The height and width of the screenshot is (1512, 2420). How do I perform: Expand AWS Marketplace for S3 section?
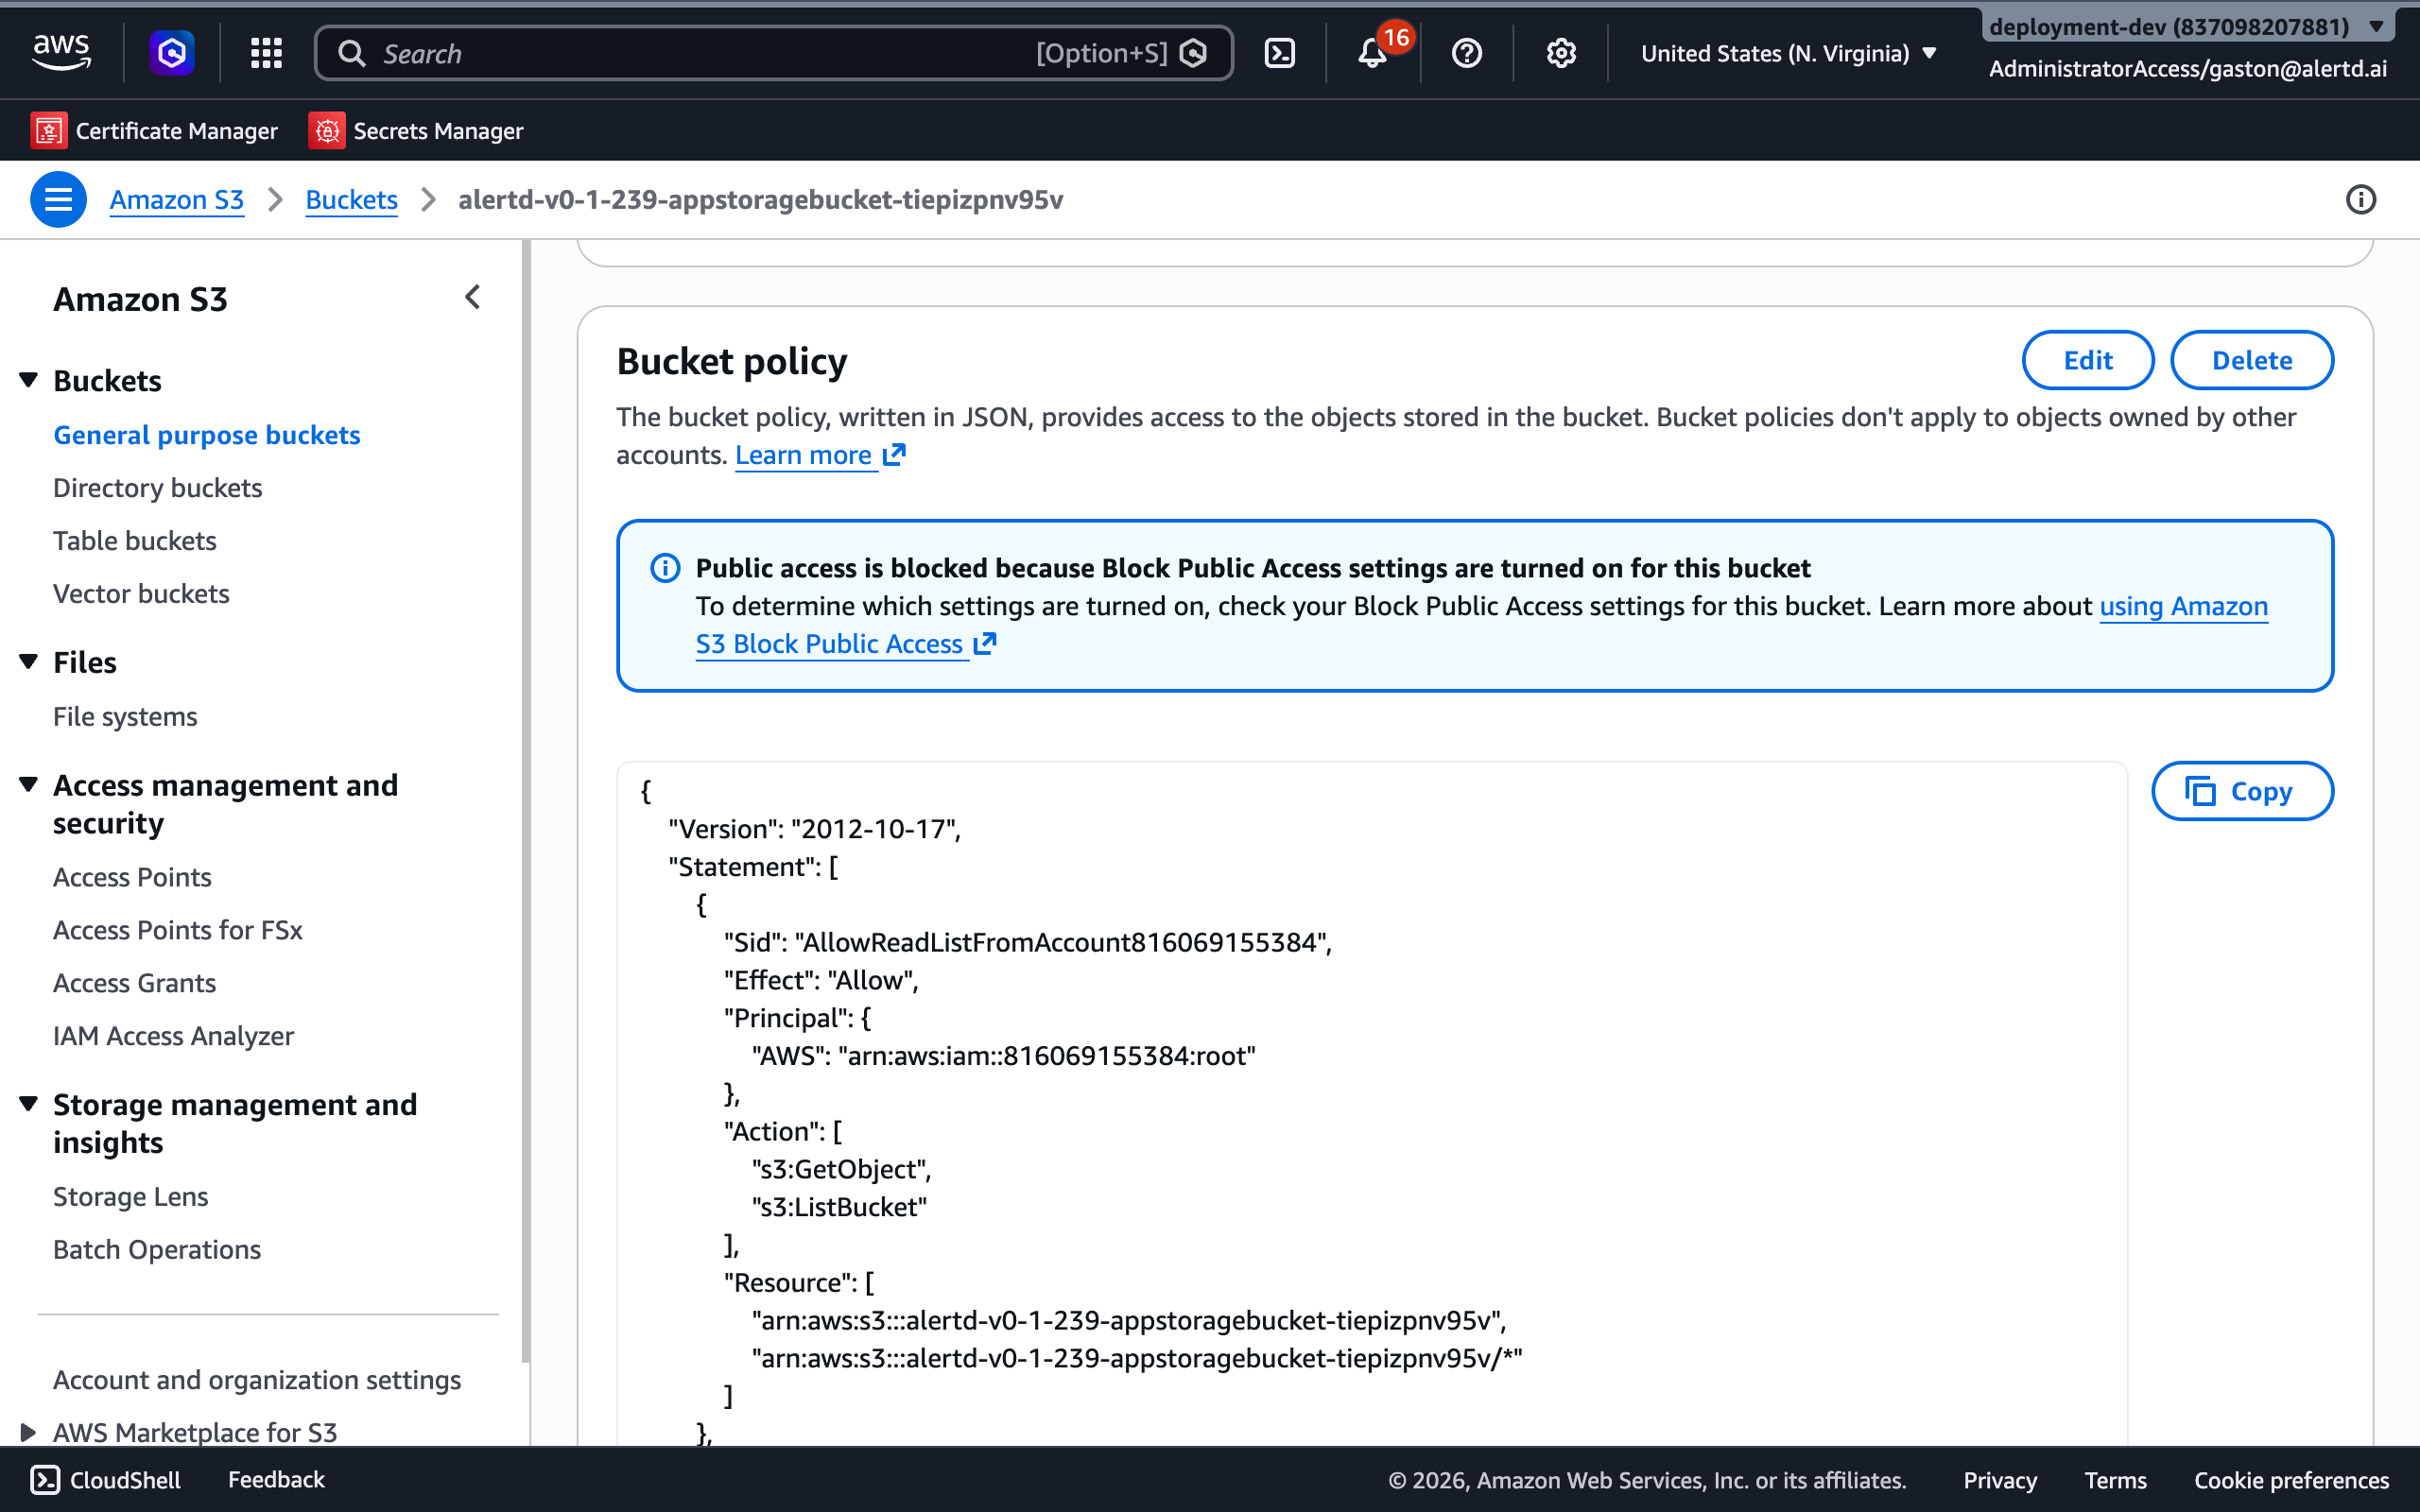point(29,1432)
